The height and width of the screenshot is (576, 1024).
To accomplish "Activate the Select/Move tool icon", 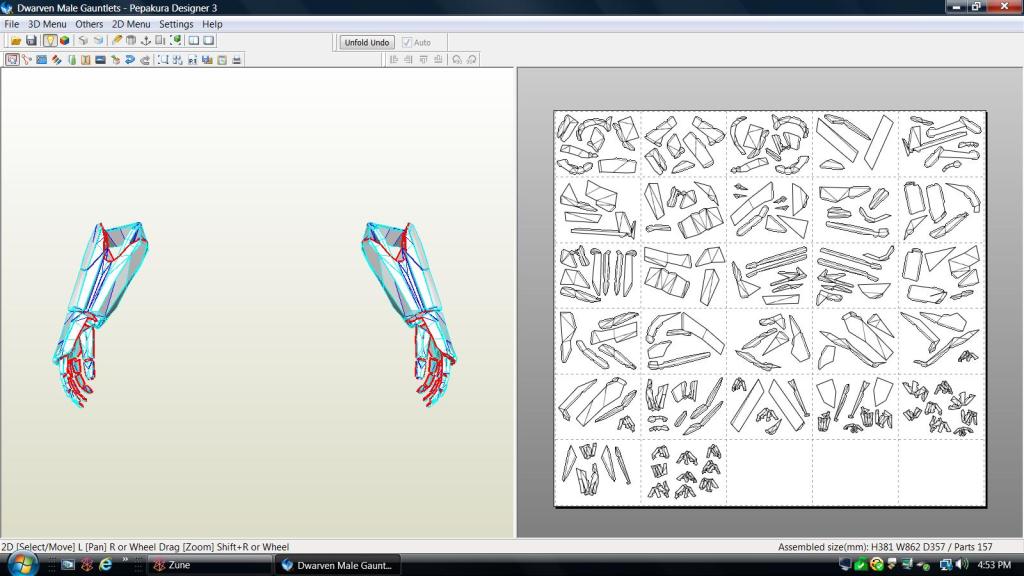I will [12, 59].
